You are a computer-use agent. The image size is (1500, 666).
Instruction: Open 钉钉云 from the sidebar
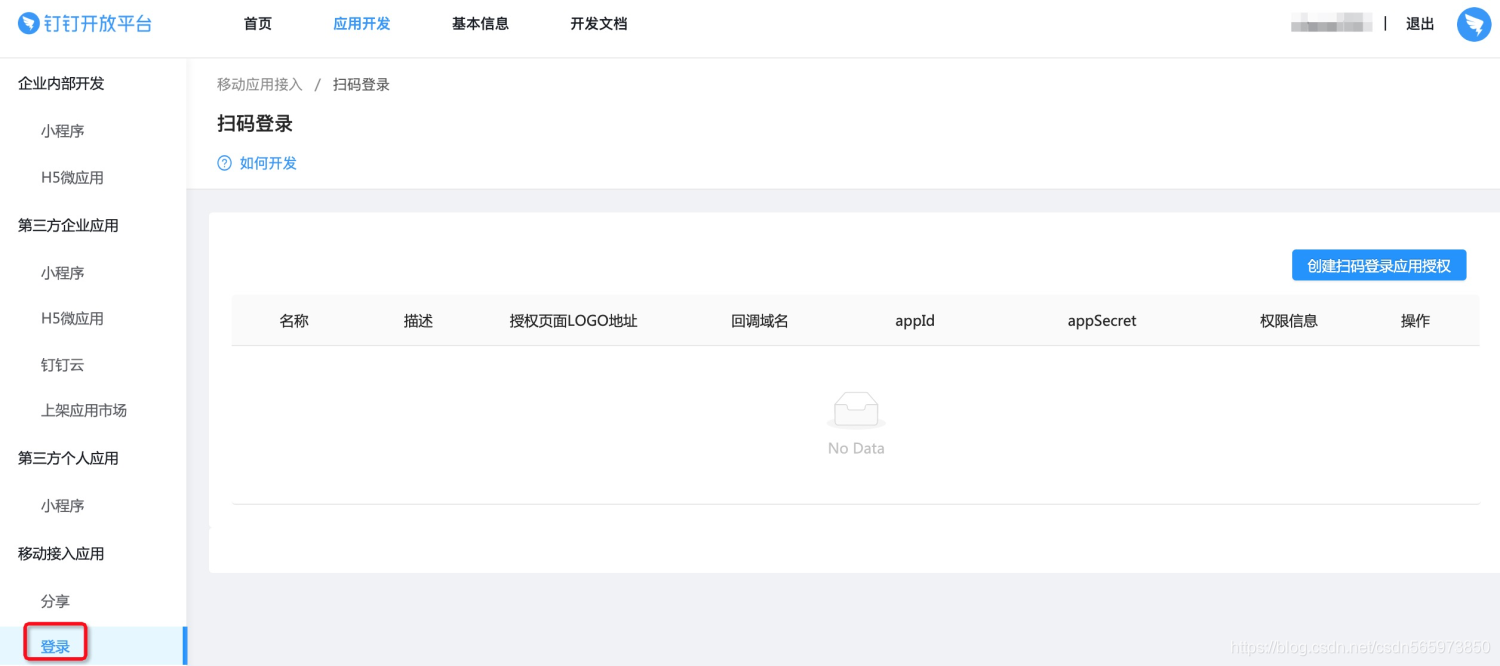pos(61,364)
